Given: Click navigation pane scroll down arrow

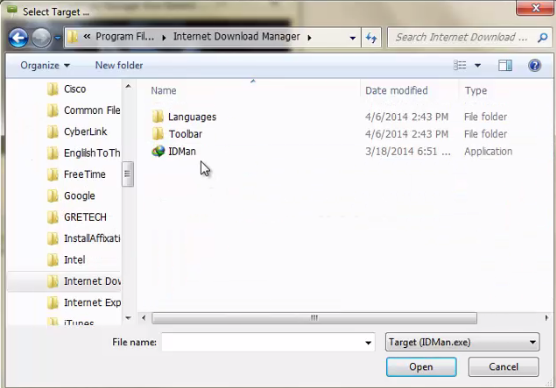Looking at the screenshot, I should point(128,318).
